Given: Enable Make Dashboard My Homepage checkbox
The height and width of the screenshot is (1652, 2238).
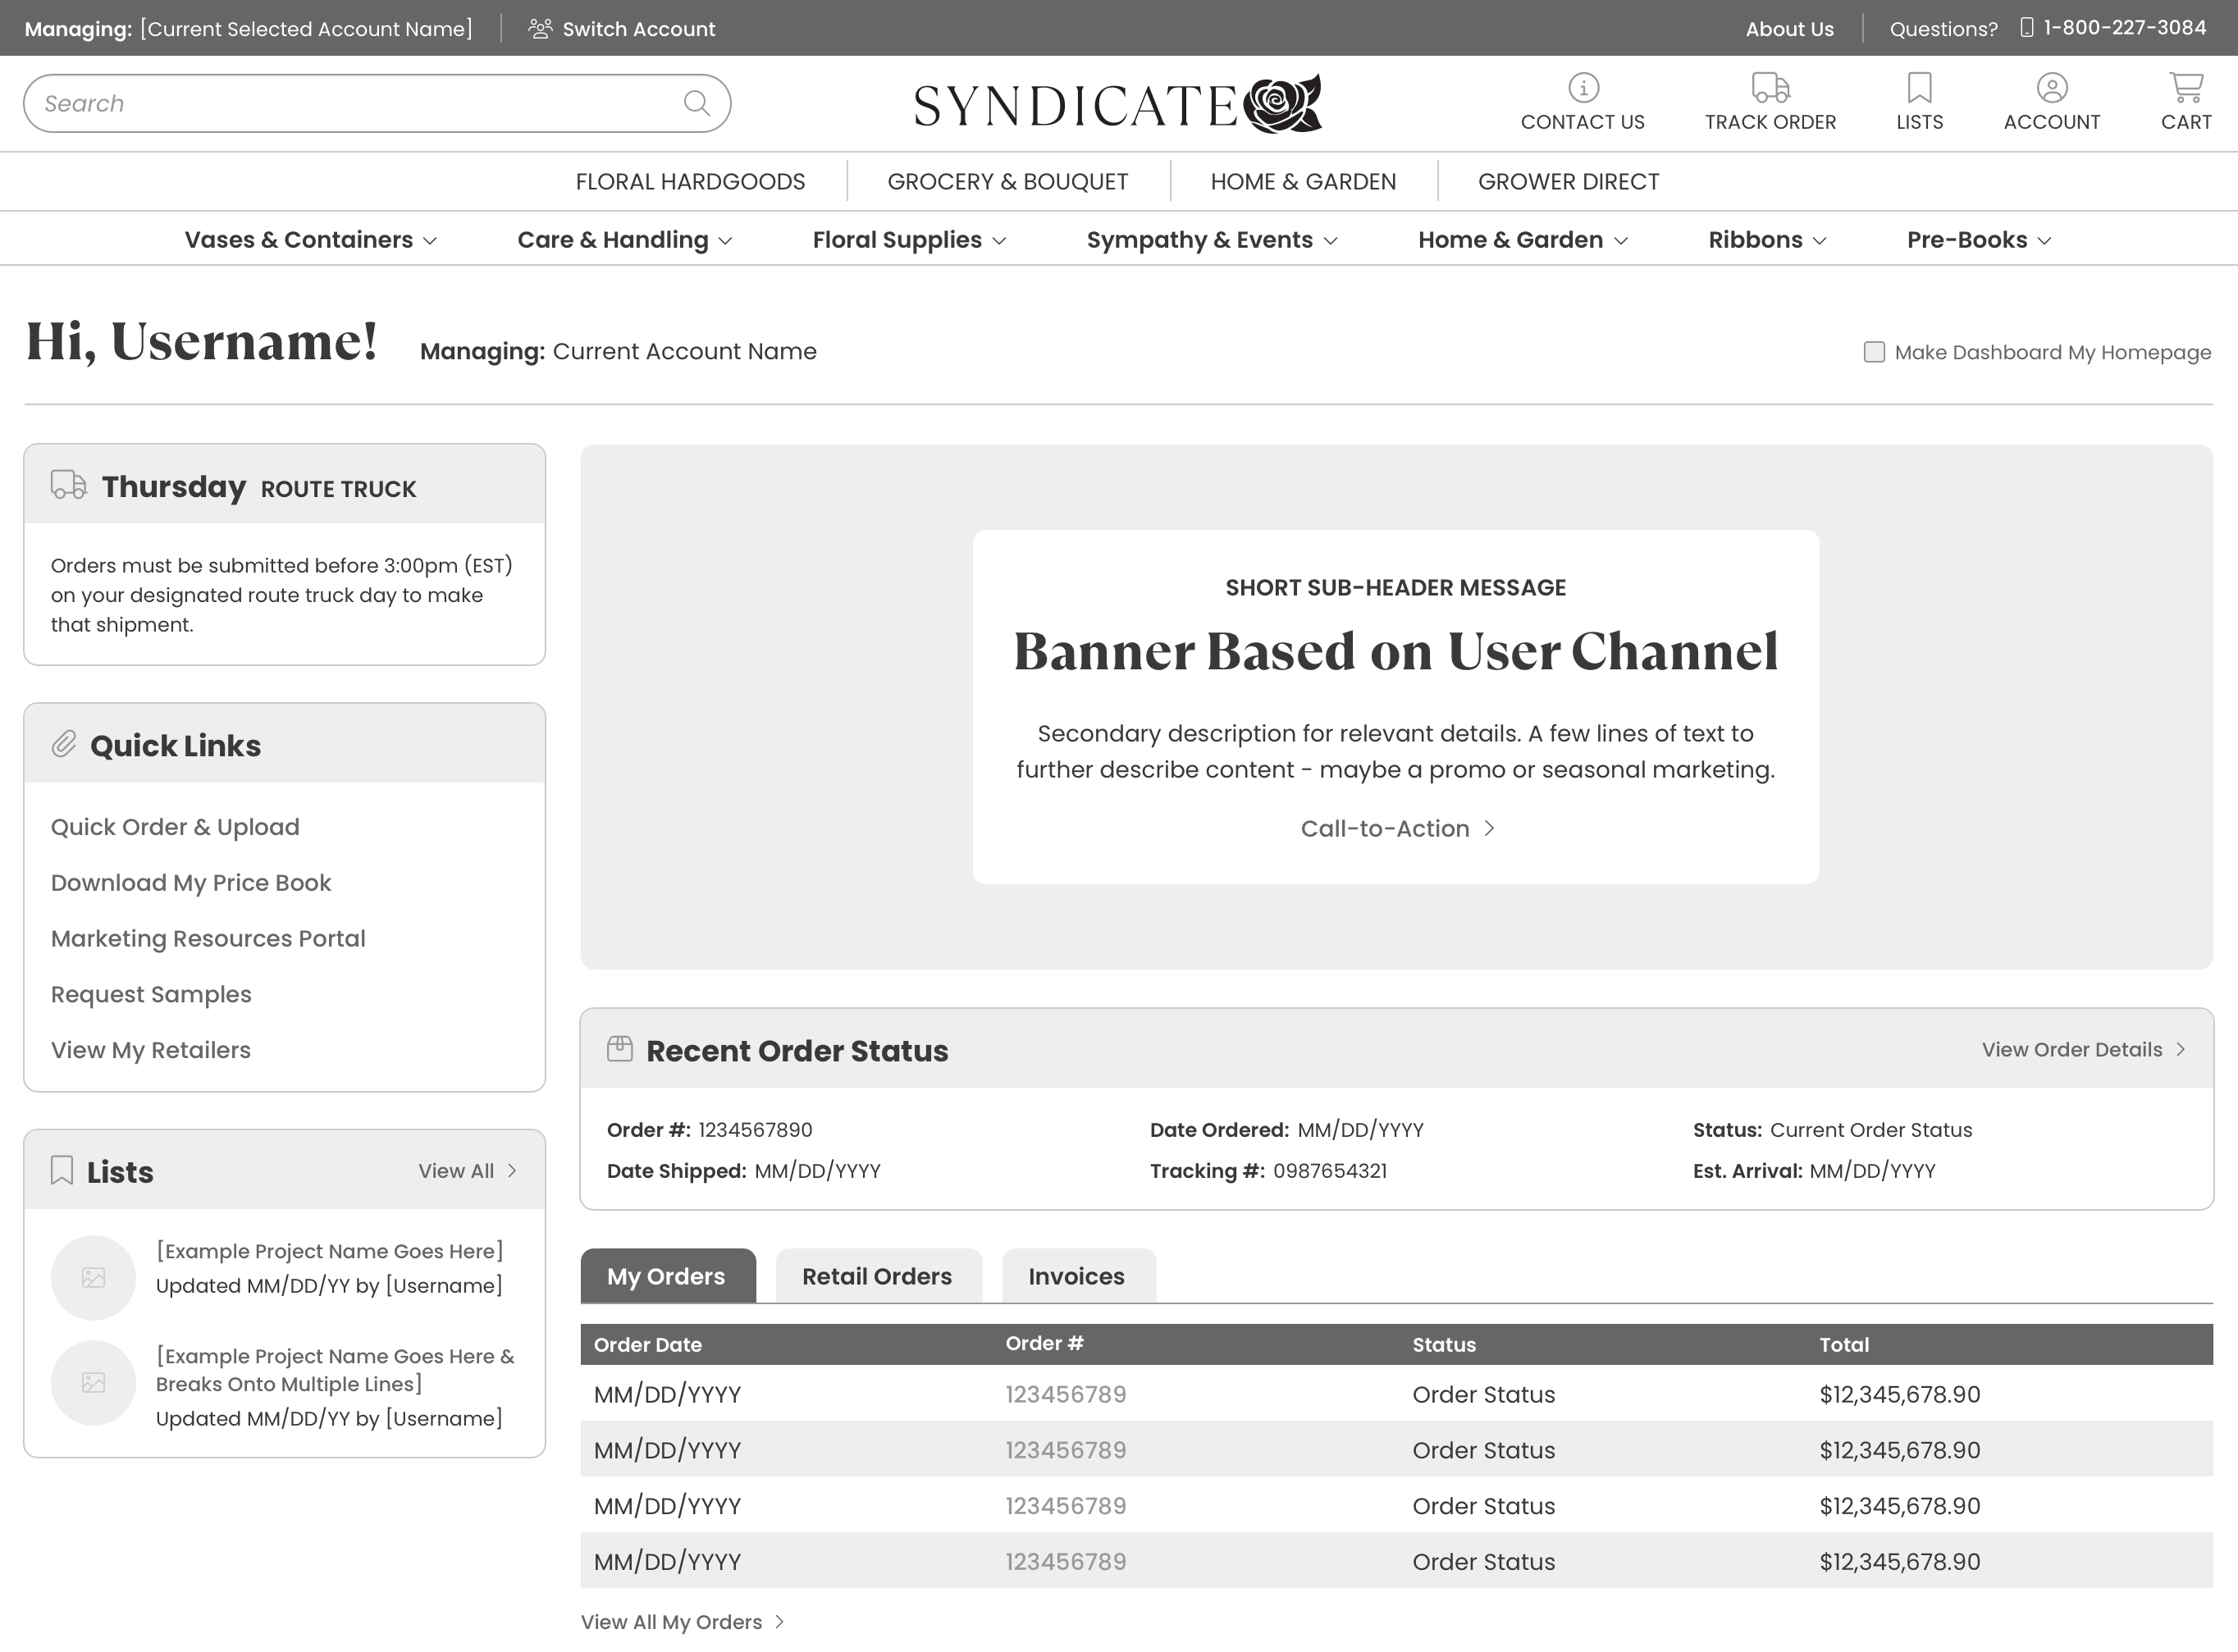Looking at the screenshot, I should [x=1874, y=352].
